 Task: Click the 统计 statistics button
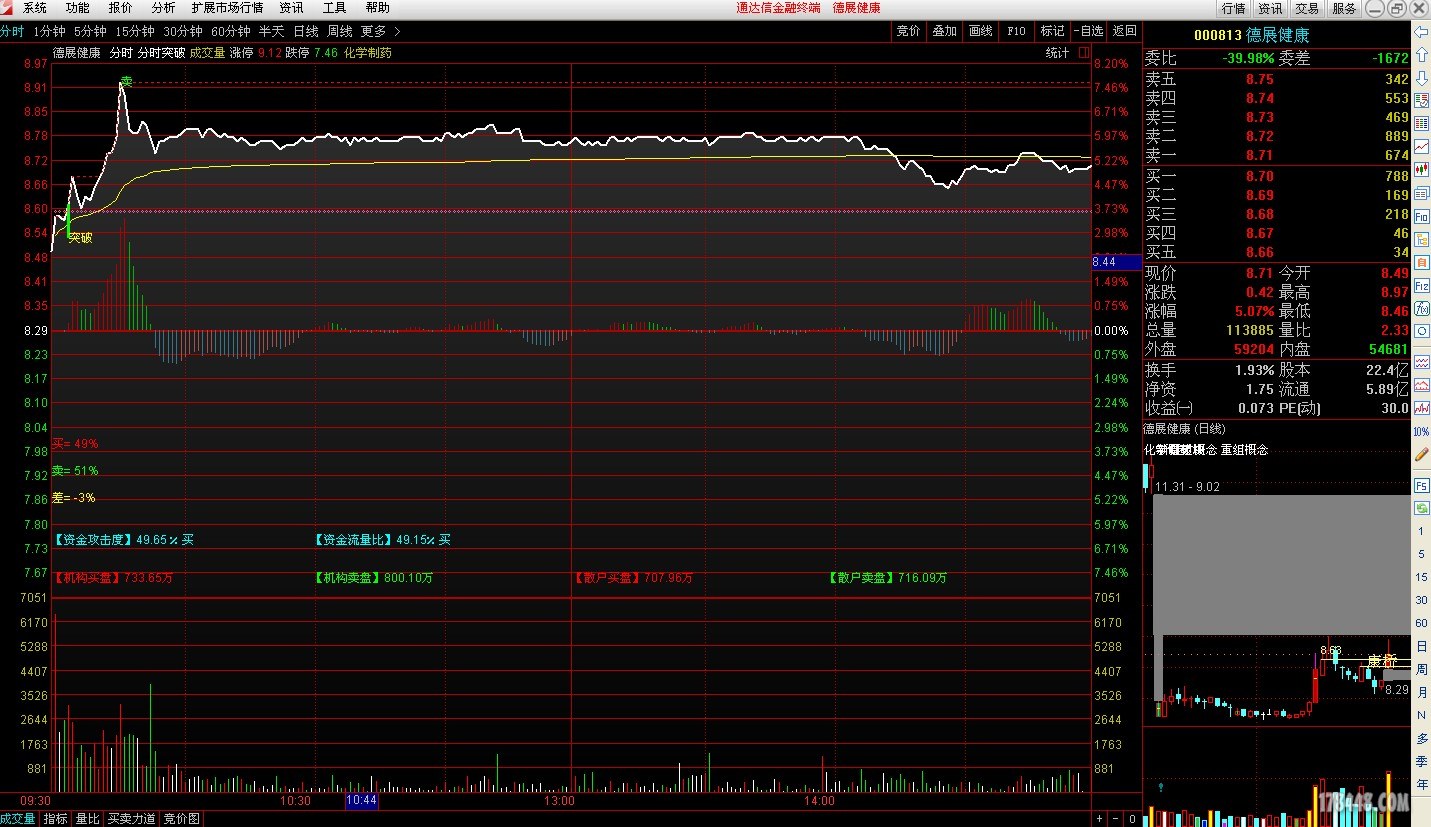click(x=1057, y=53)
